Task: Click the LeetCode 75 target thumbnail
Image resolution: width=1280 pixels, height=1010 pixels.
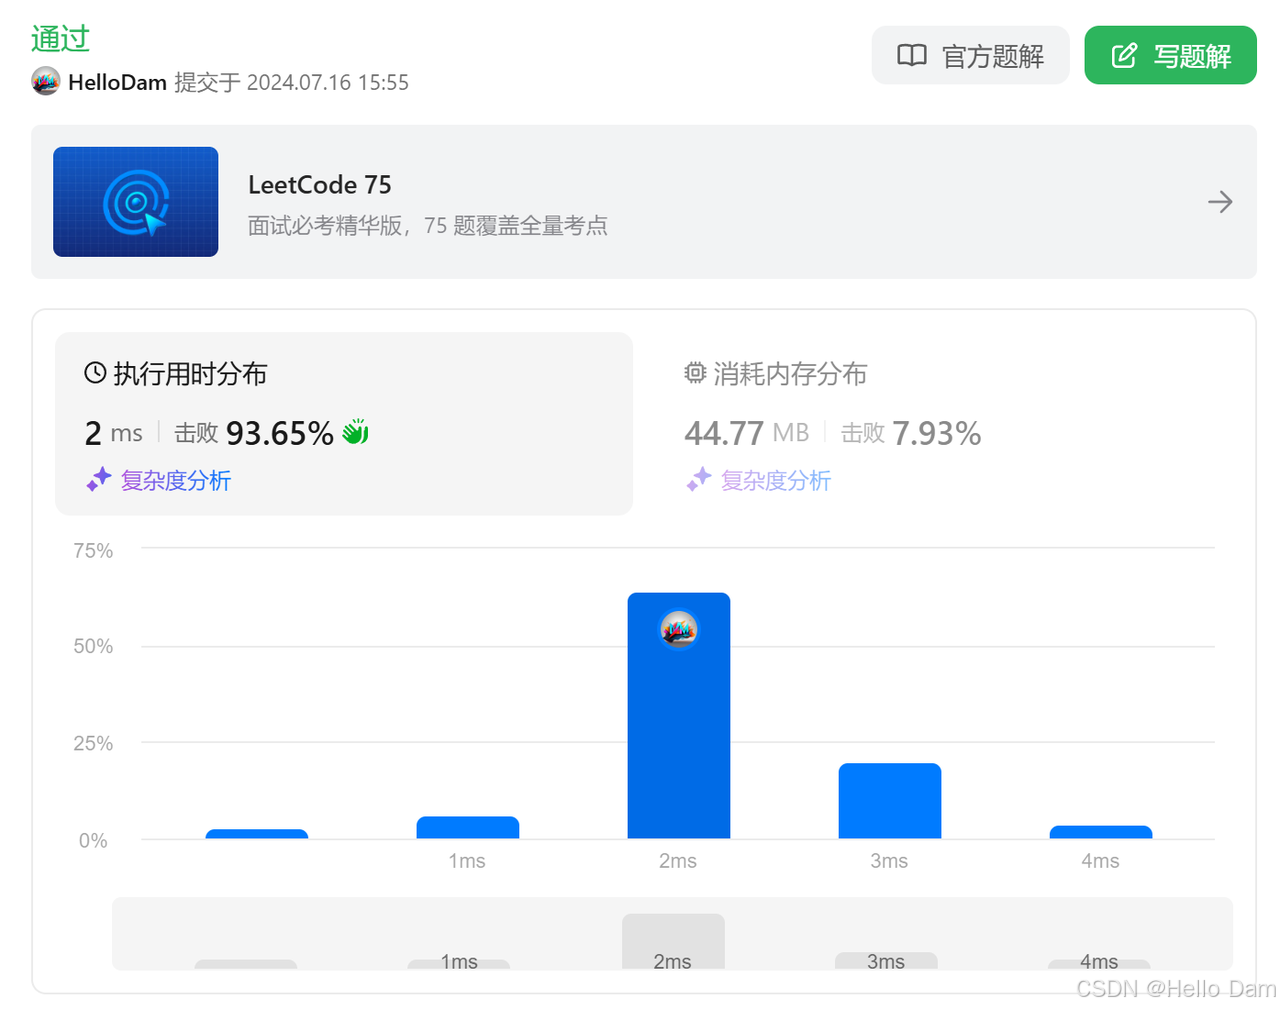Action: pos(136,202)
